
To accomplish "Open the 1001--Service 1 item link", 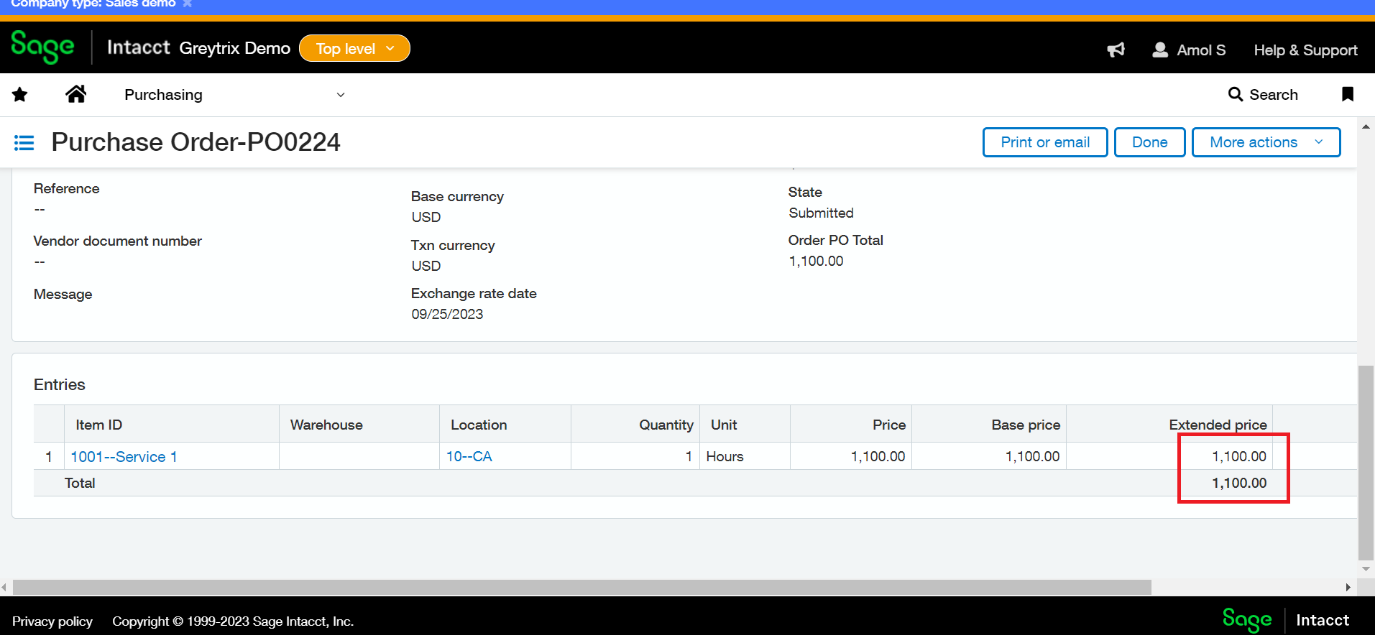I will coord(124,457).
